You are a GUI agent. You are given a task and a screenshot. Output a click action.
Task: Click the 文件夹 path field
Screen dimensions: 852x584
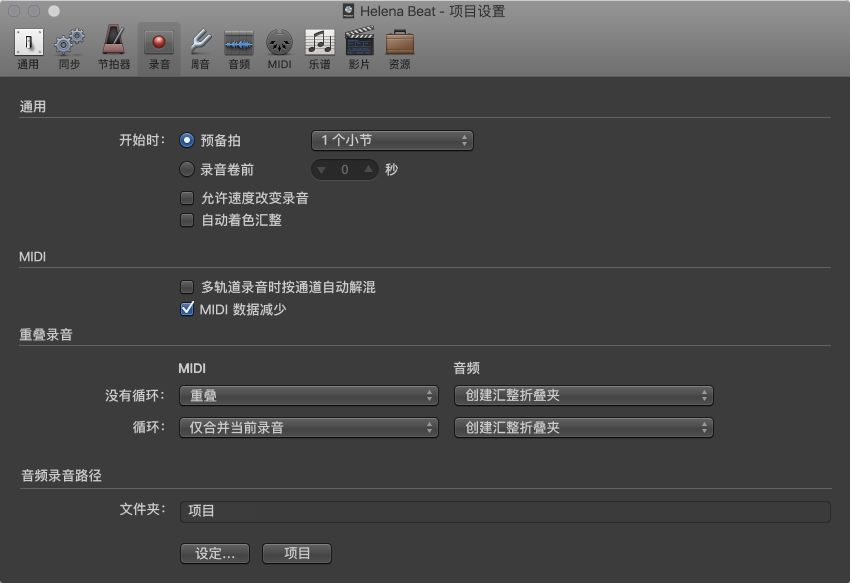coord(505,512)
